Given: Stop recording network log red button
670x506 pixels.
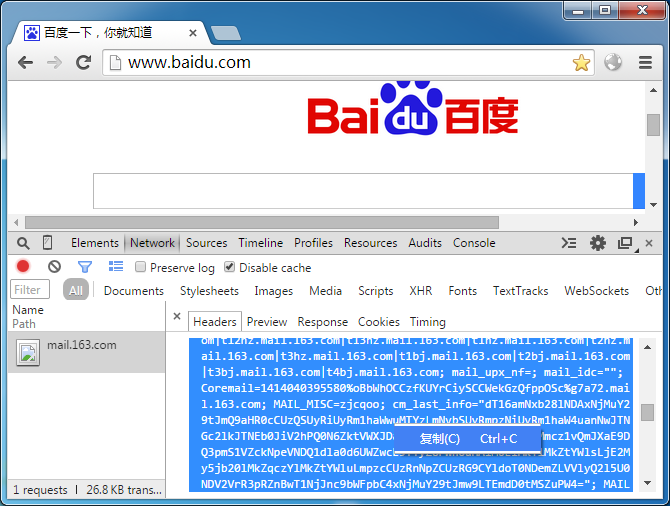Looking at the screenshot, I should point(23,266).
